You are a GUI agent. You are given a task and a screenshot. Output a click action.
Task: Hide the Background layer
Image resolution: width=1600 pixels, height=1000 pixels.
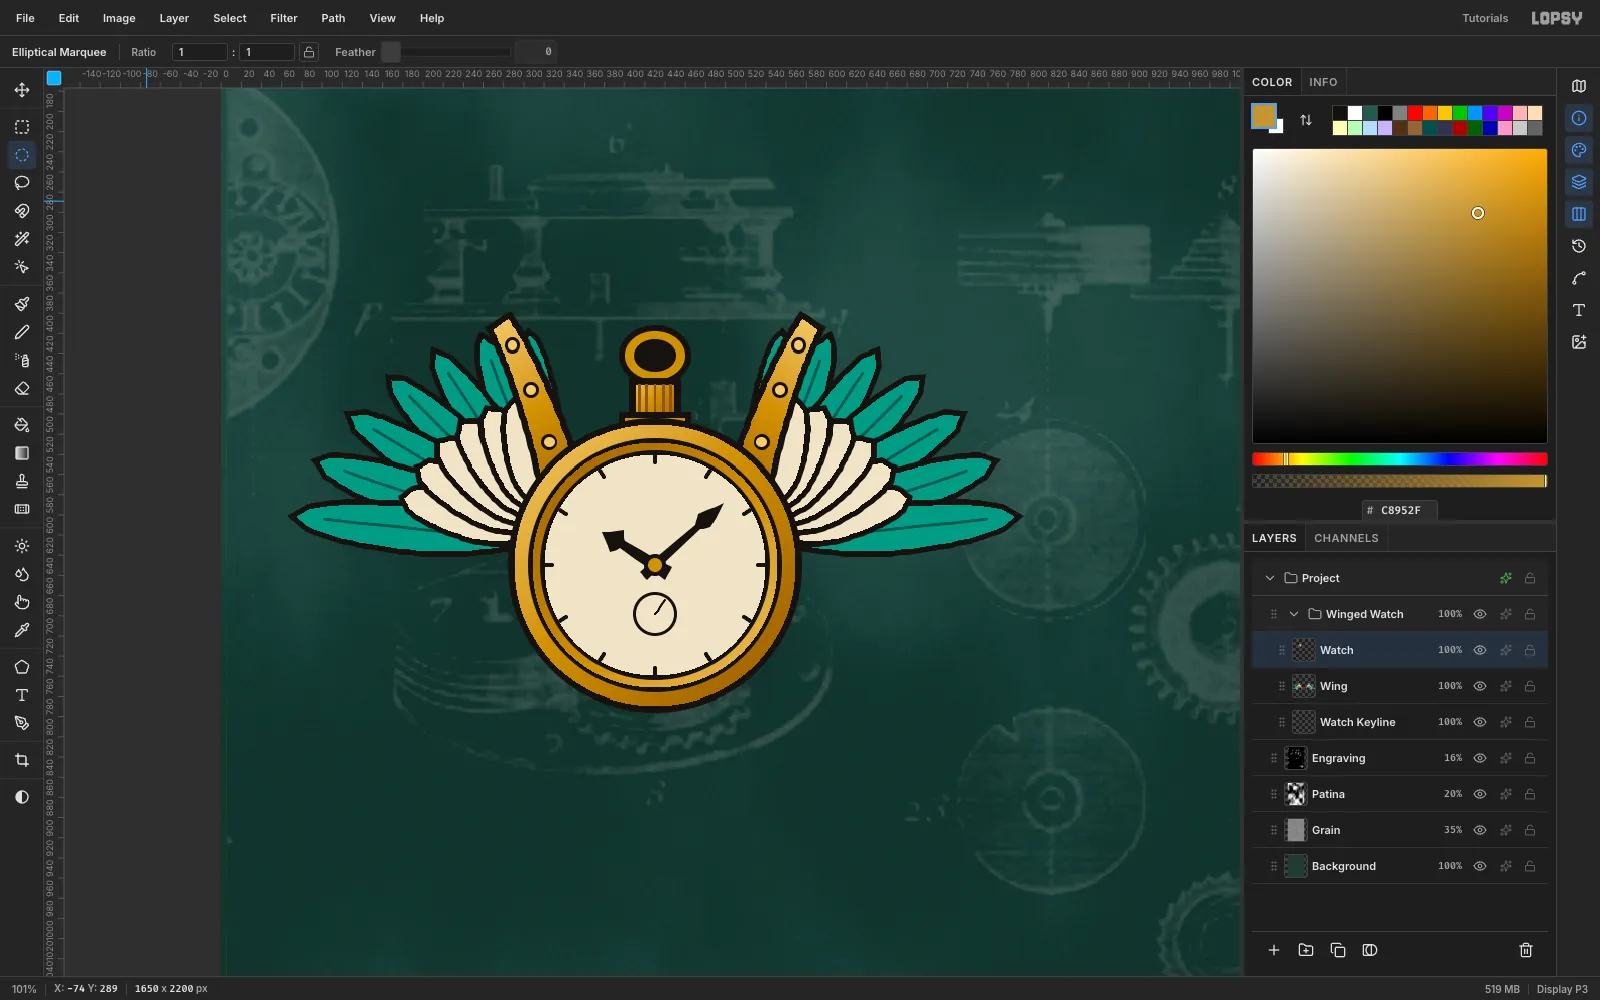point(1480,866)
